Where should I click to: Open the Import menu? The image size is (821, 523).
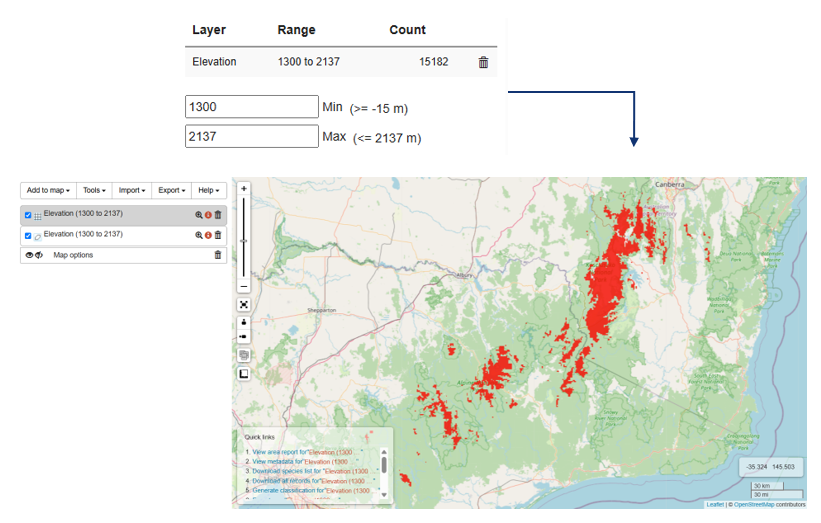132,190
